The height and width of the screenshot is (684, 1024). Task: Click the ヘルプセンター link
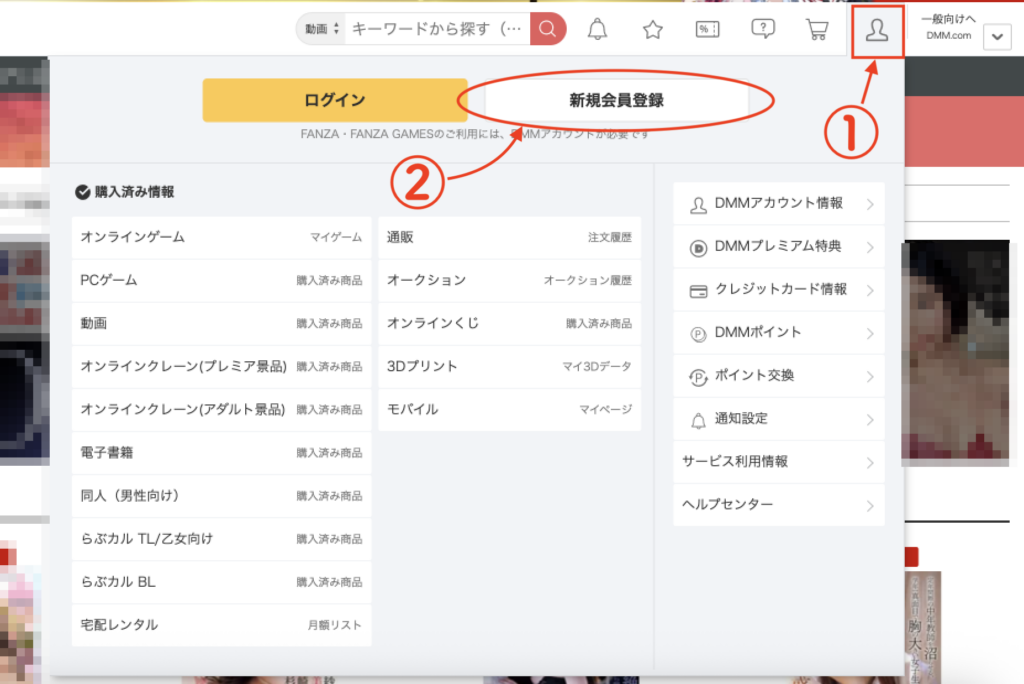tap(778, 505)
